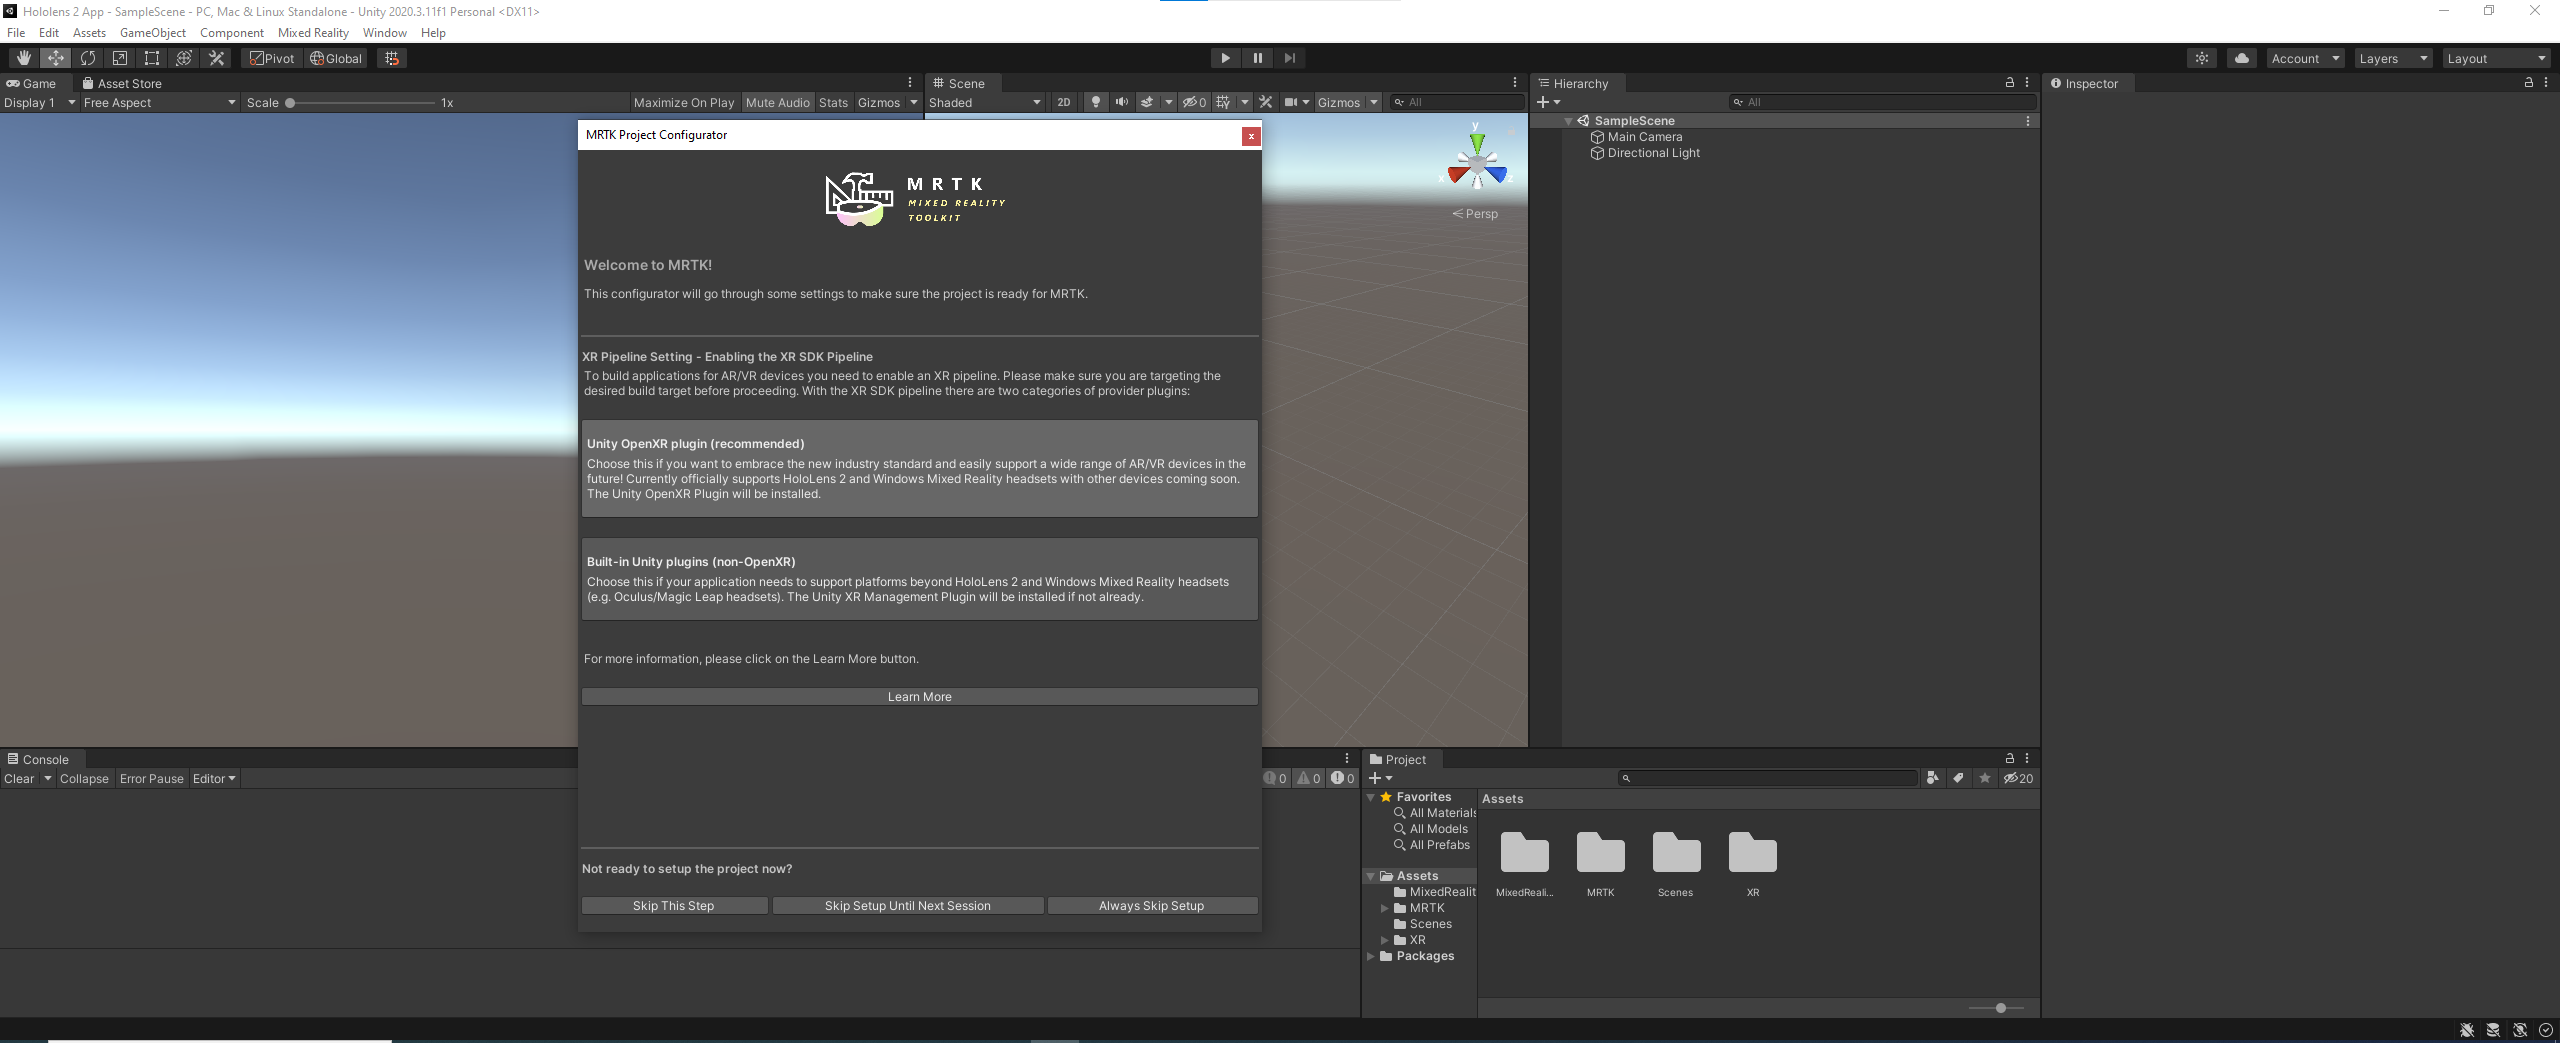Click the Step forward button
2560x1043 pixels.
1289,58
